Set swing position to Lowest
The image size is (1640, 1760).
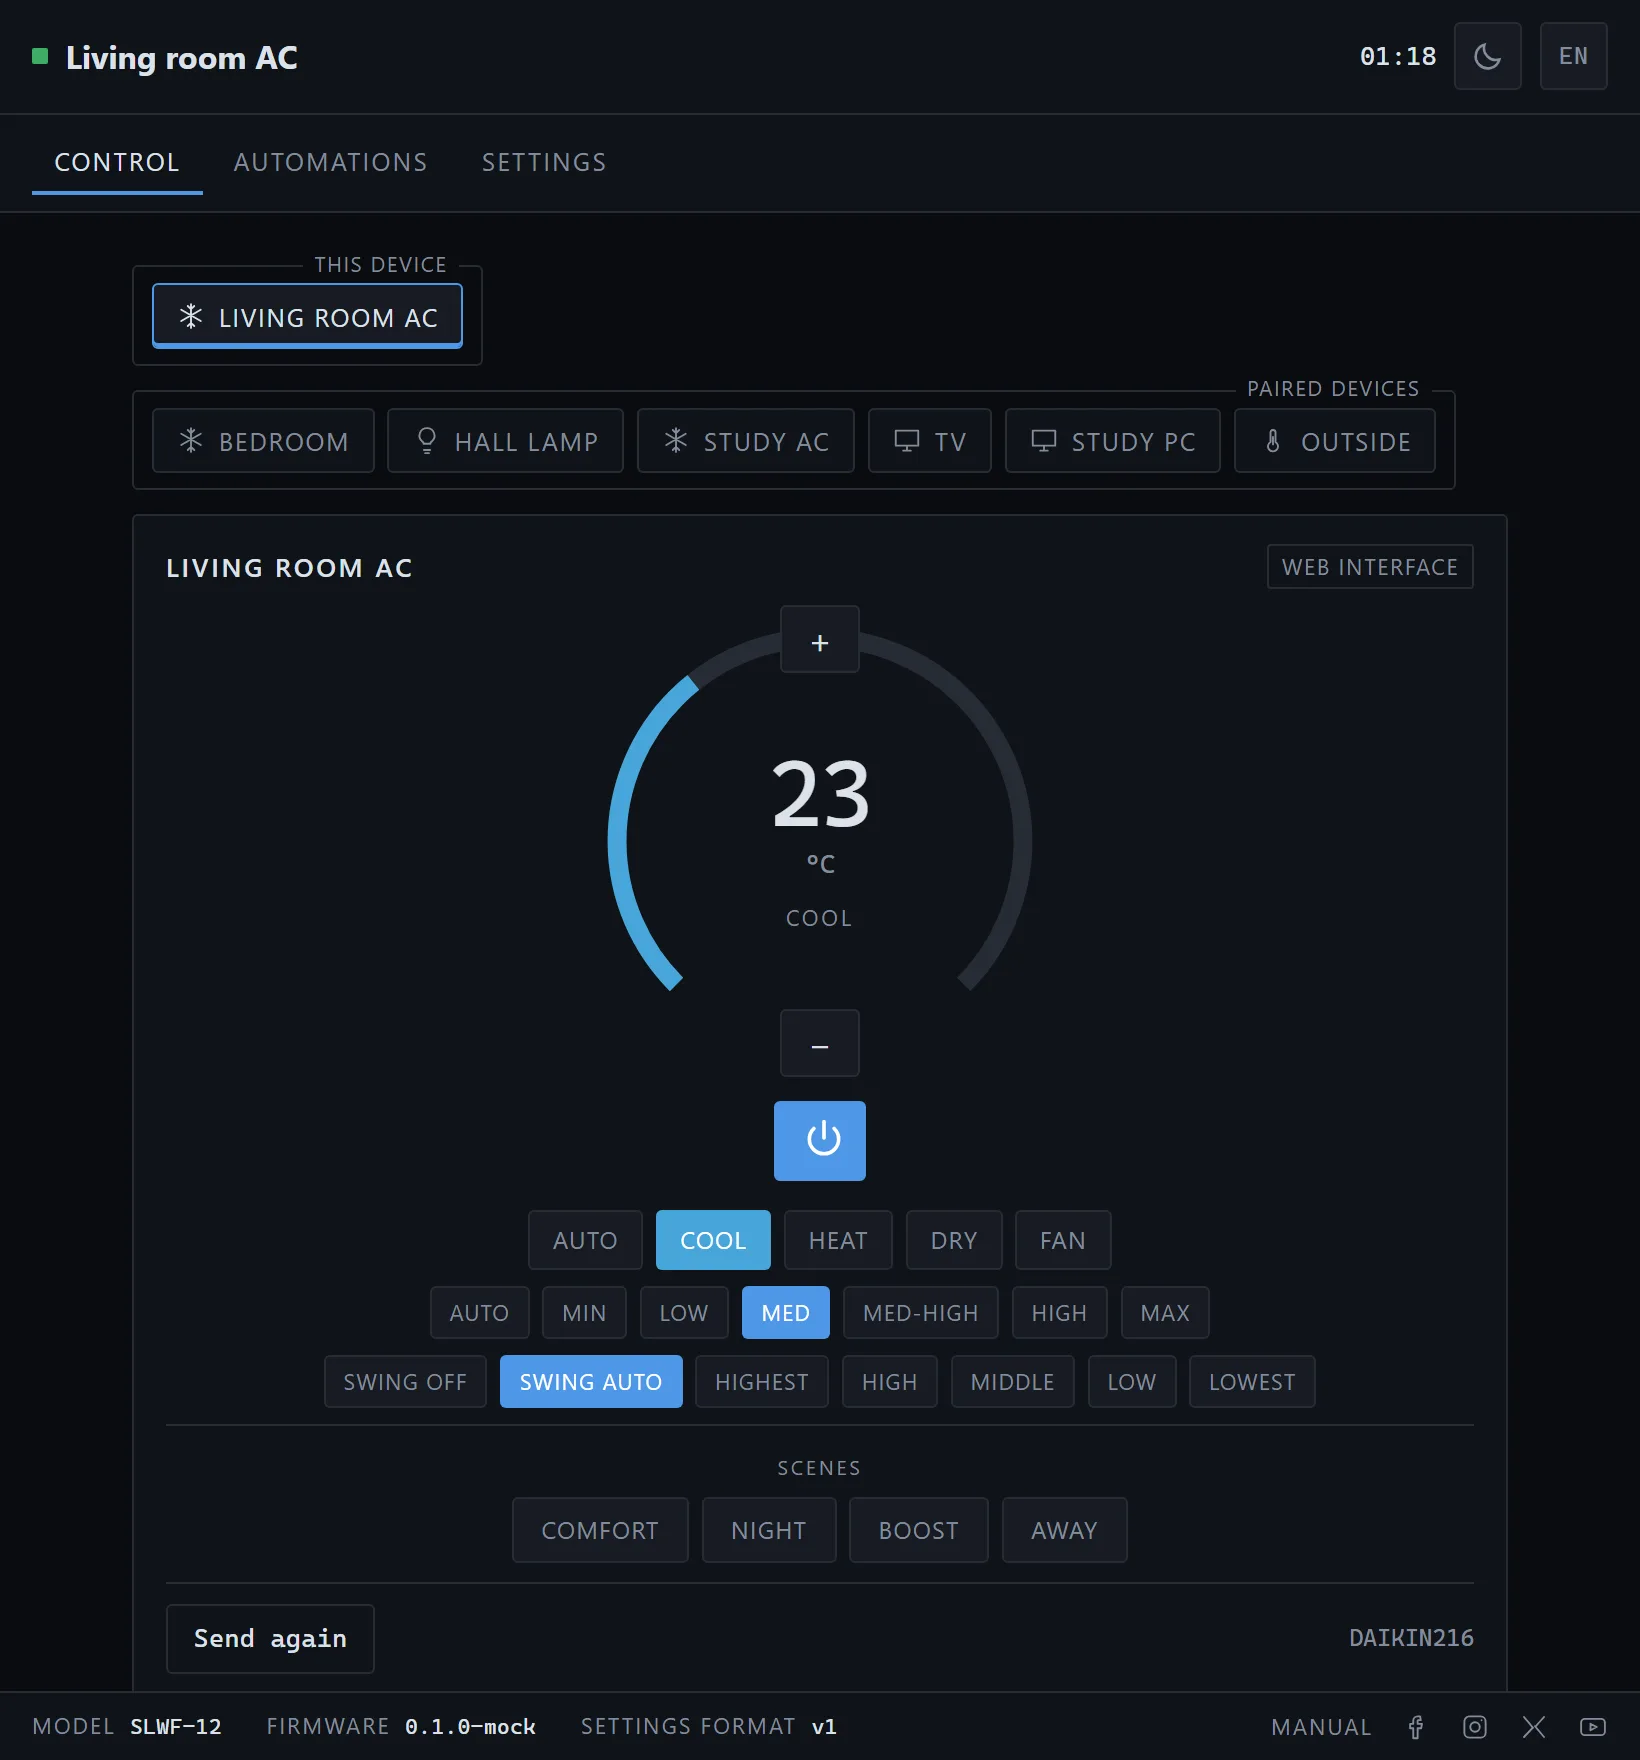[1252, 1381]
